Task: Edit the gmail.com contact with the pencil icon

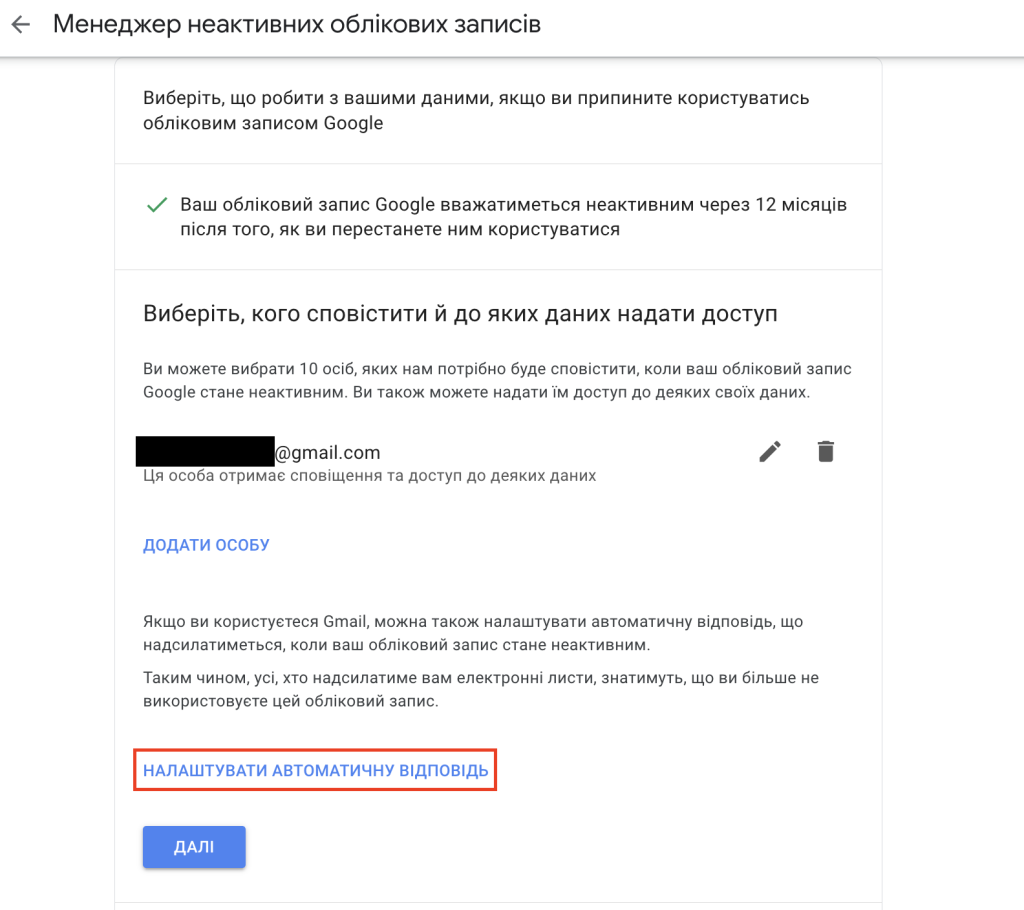Action: tap(770, 451)
